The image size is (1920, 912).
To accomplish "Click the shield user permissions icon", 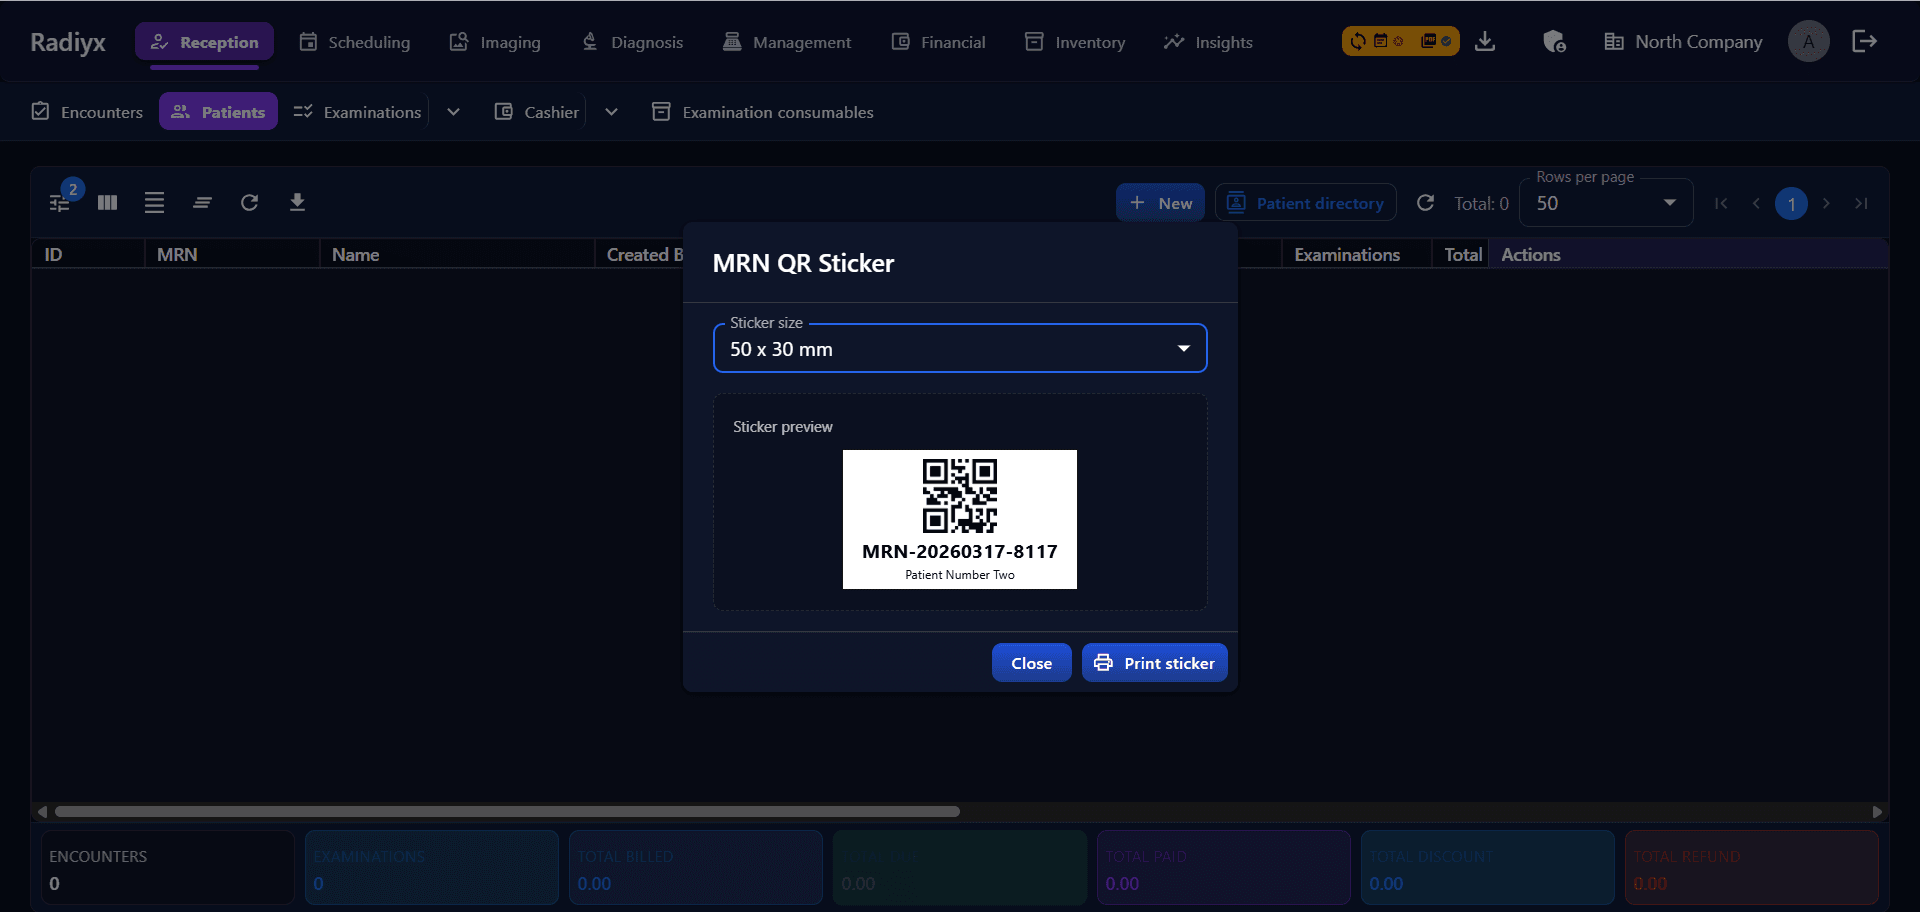I will (x=1554, y=41).
